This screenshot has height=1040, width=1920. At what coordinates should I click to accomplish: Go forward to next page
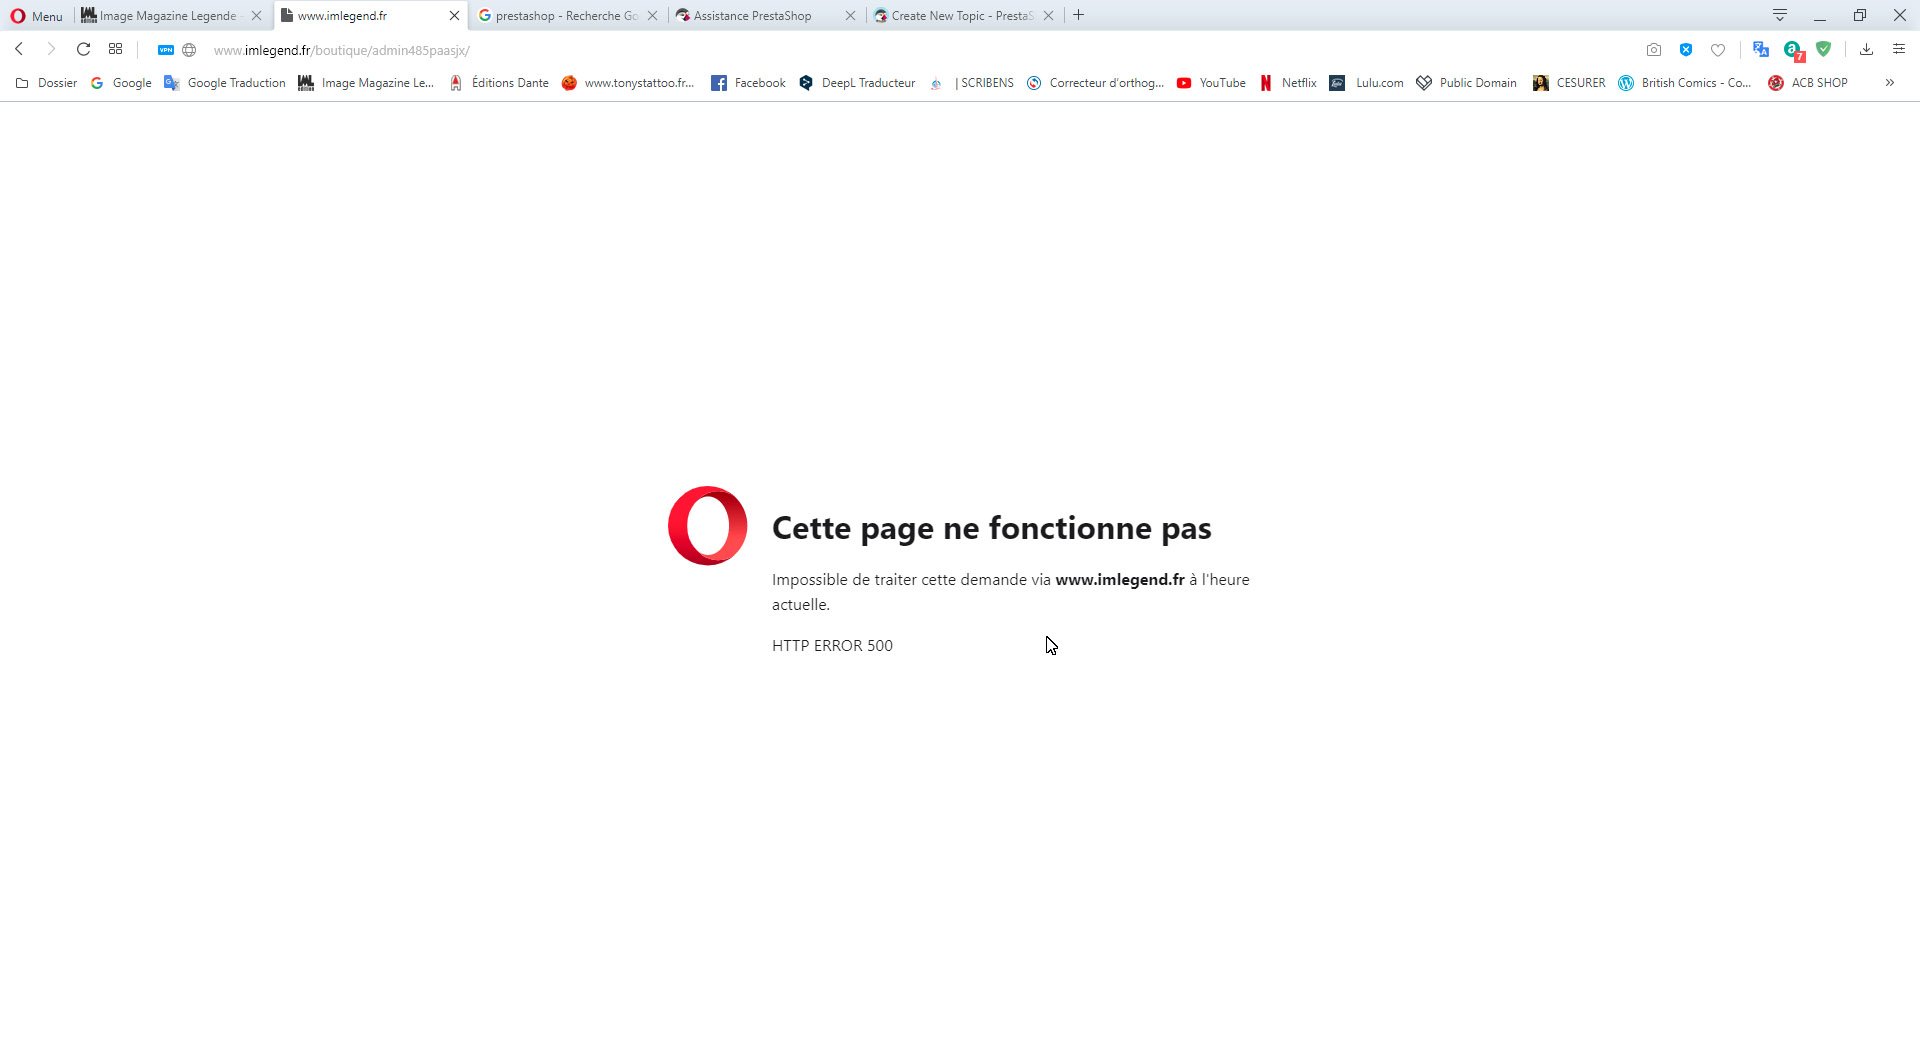tap(51, 49)
